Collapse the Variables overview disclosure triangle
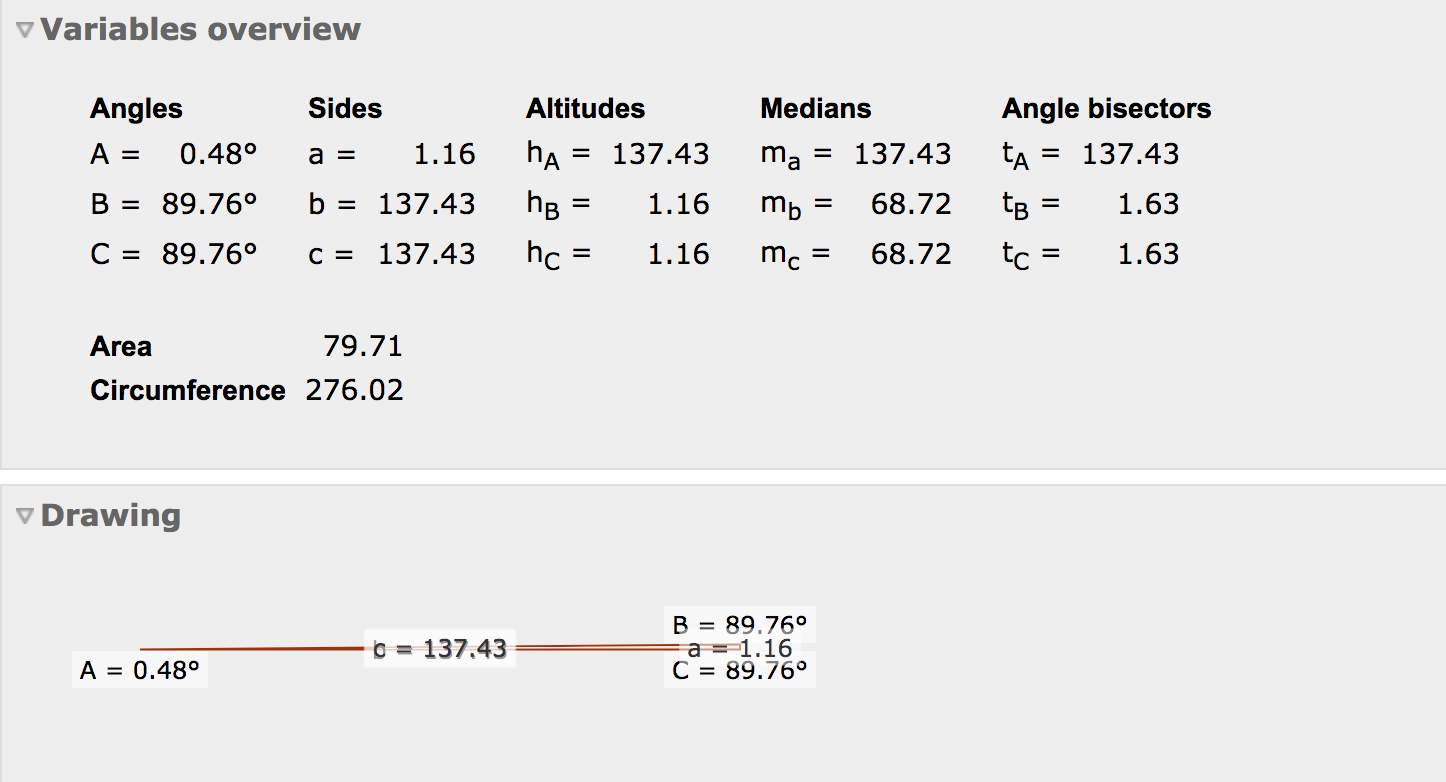Viewport: 1446px width, 782px height. [25, 31]
